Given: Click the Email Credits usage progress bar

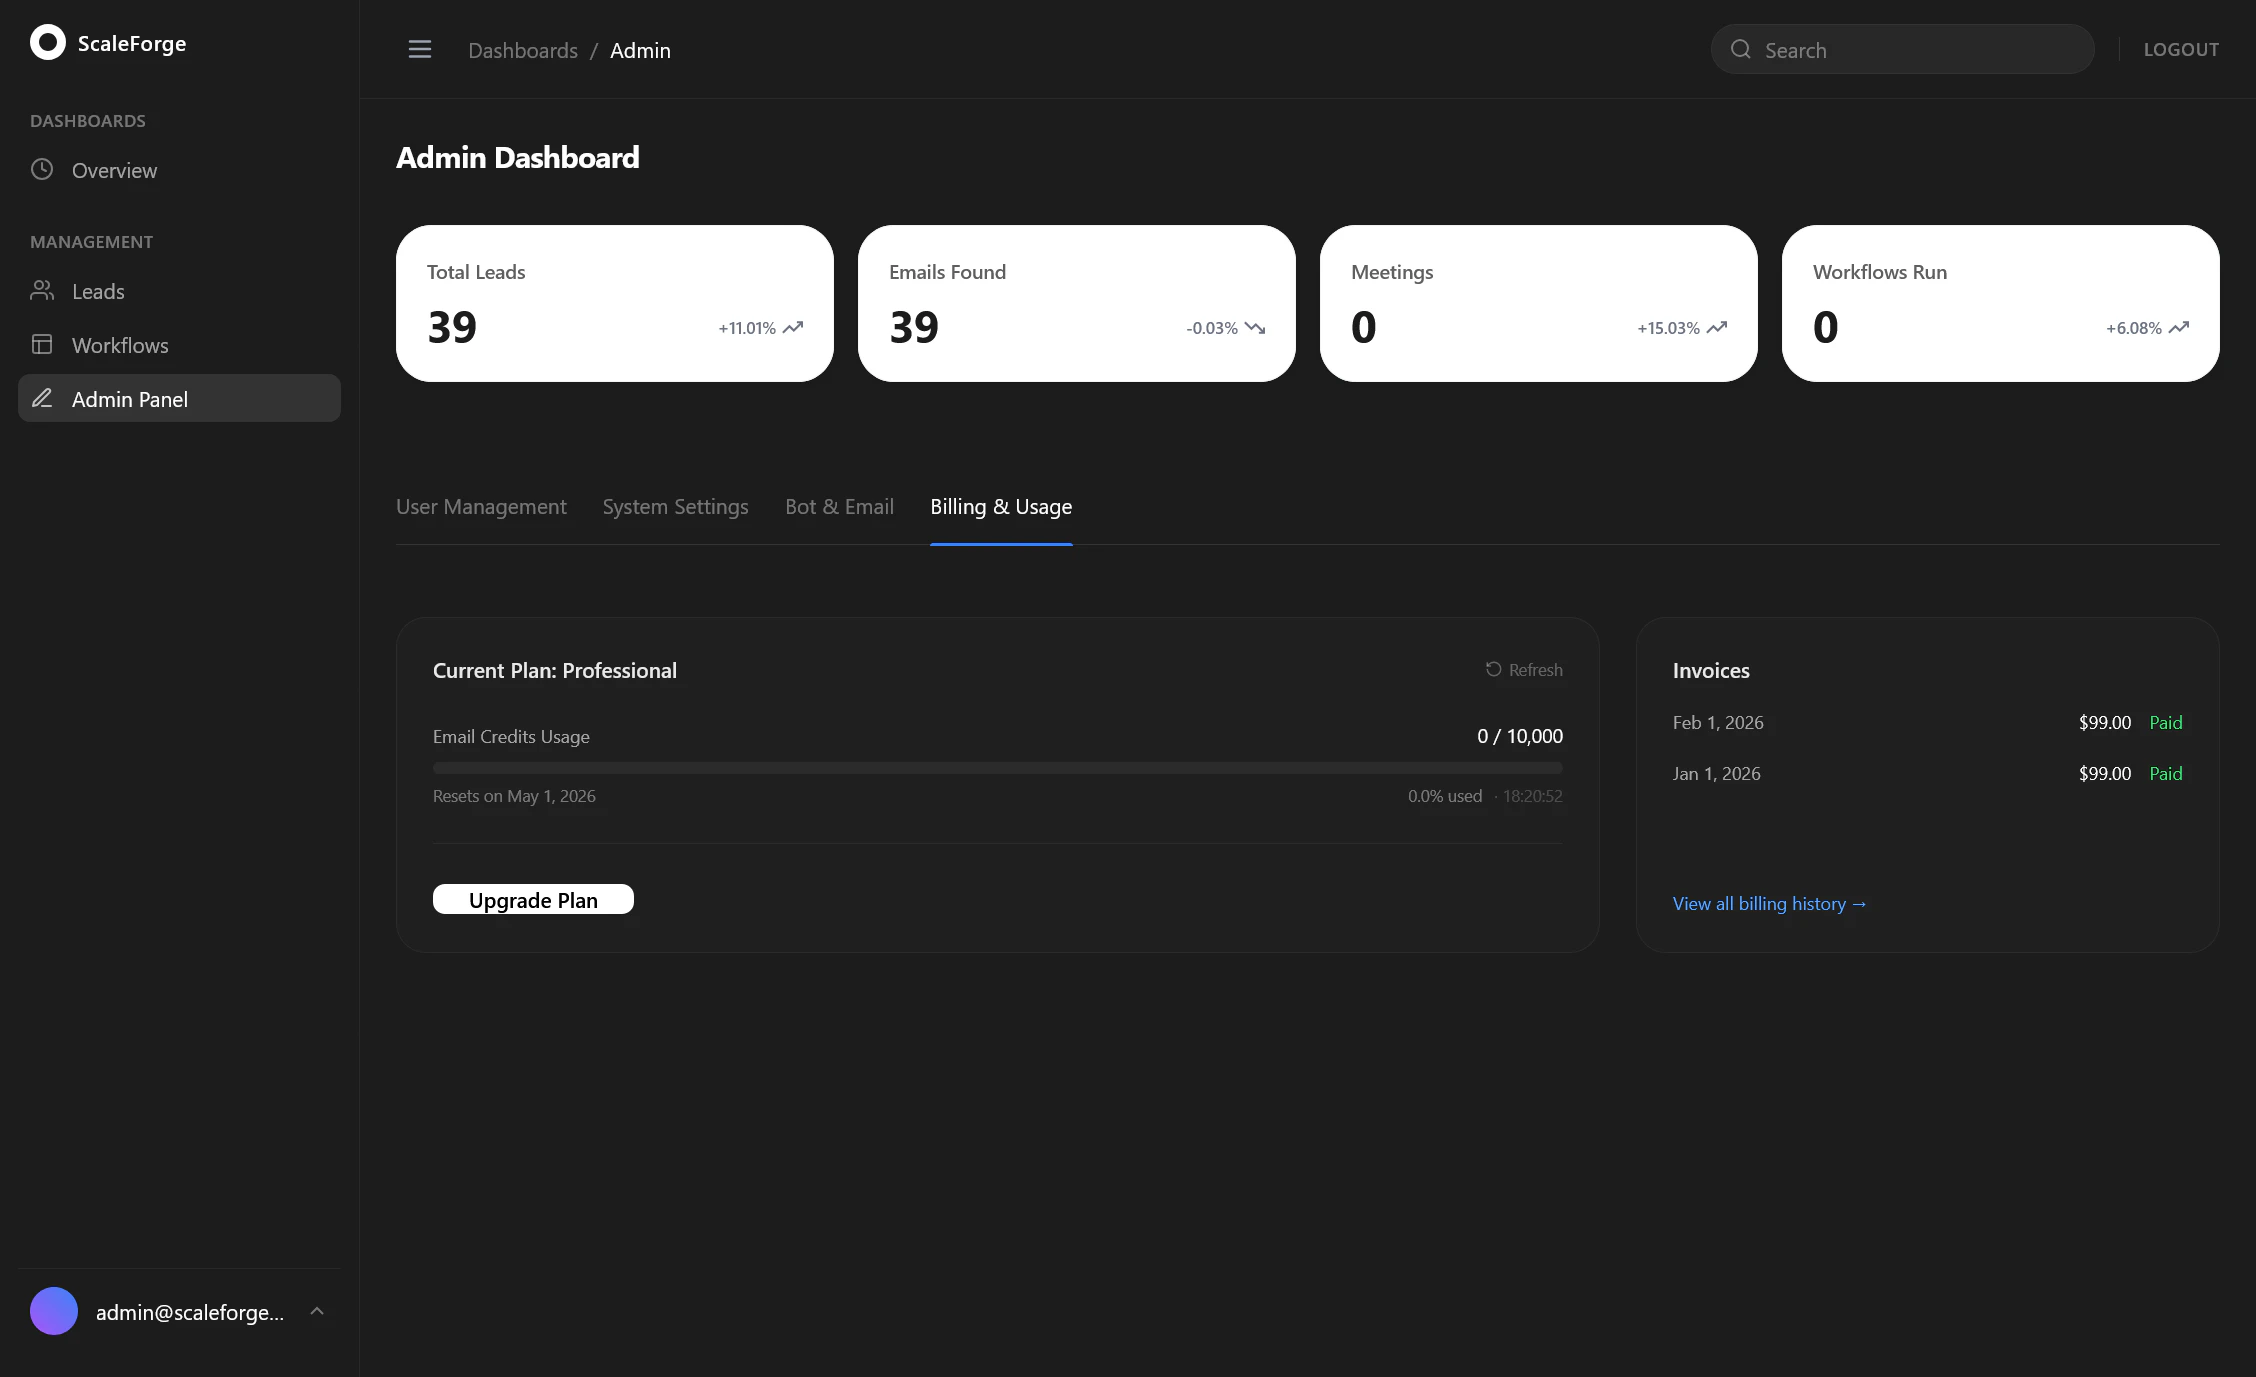Looking at the screenshot, I should 998,768.
